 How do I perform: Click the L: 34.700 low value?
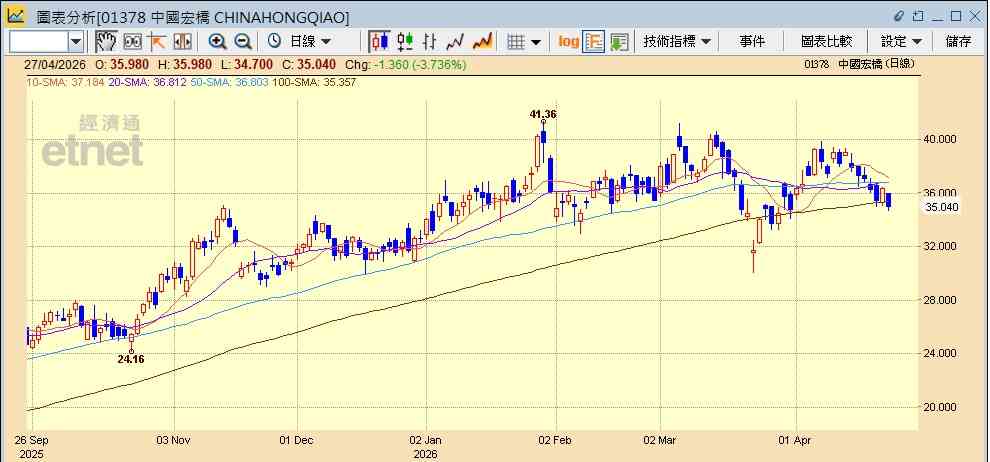pyautogui.click(x=246, y=64)
